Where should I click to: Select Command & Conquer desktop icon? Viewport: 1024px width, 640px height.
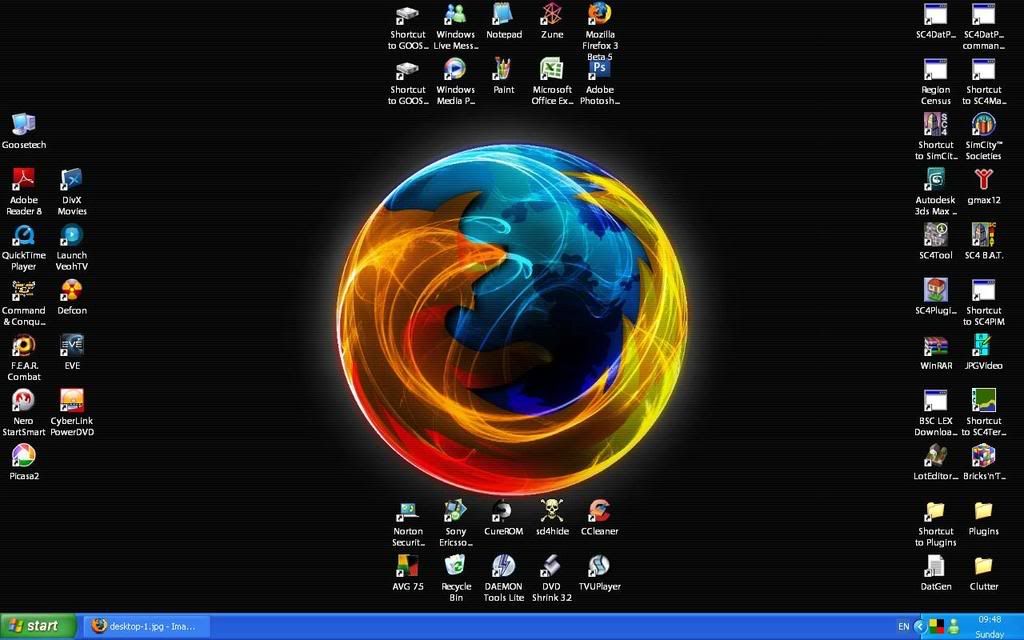[x=24, y=290]
